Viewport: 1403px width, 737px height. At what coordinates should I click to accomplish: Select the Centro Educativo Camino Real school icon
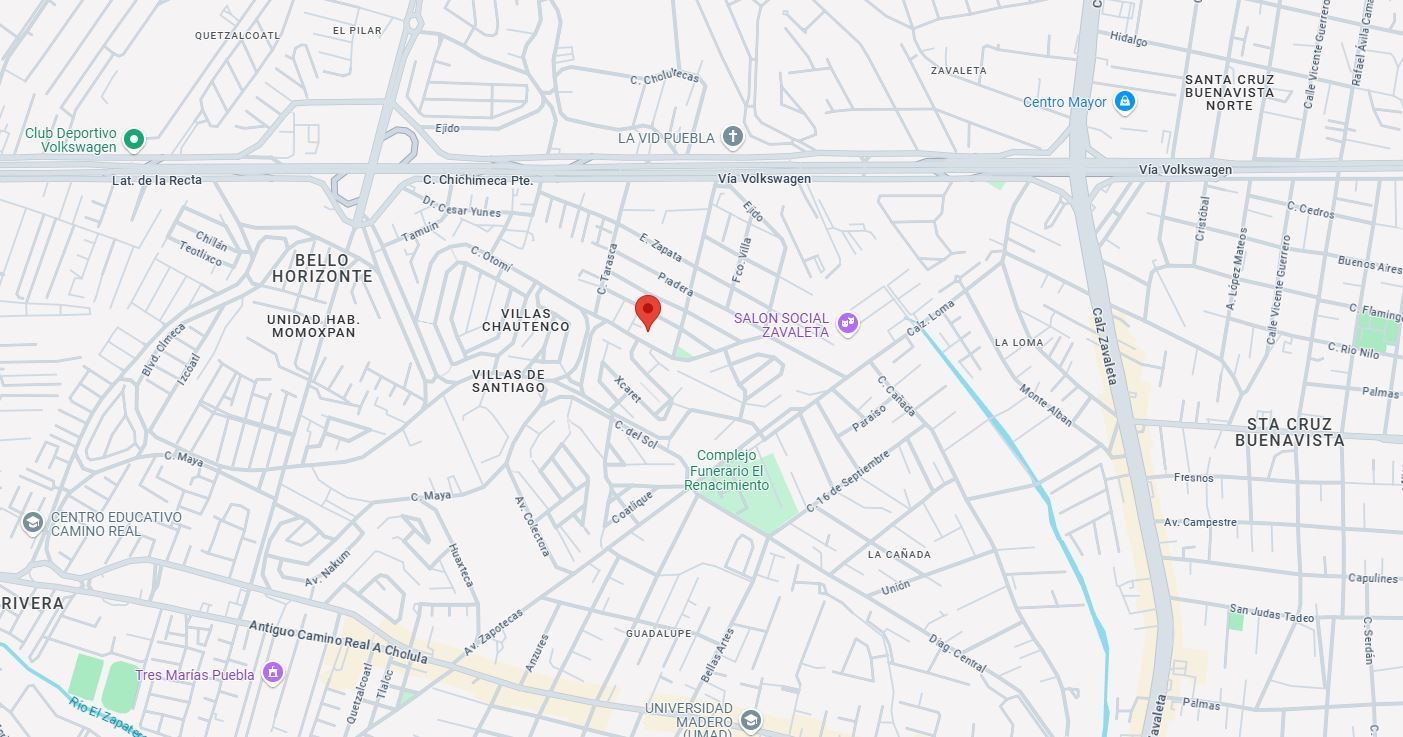(x=33, y=523)
